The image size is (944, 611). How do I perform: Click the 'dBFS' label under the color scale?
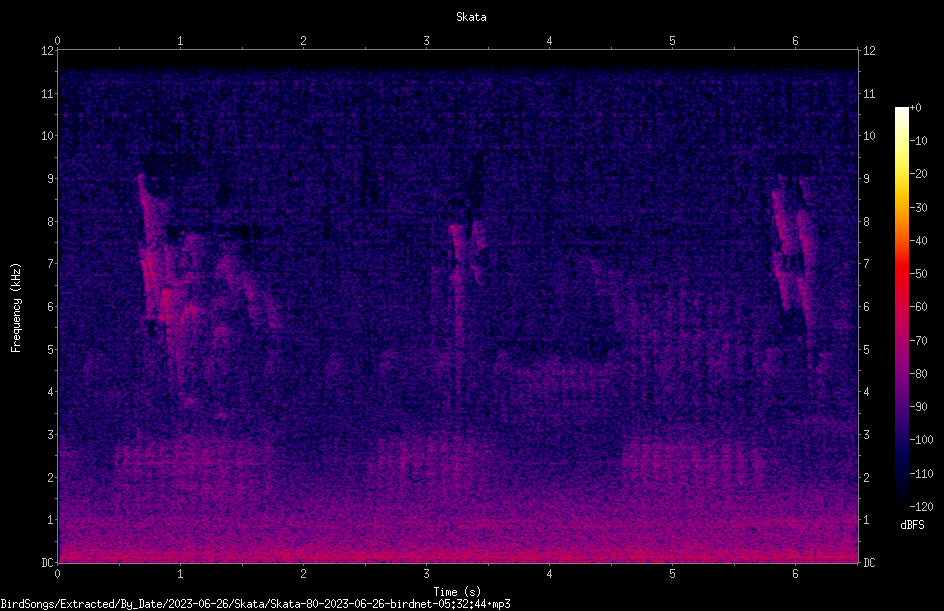click(912, 525)
